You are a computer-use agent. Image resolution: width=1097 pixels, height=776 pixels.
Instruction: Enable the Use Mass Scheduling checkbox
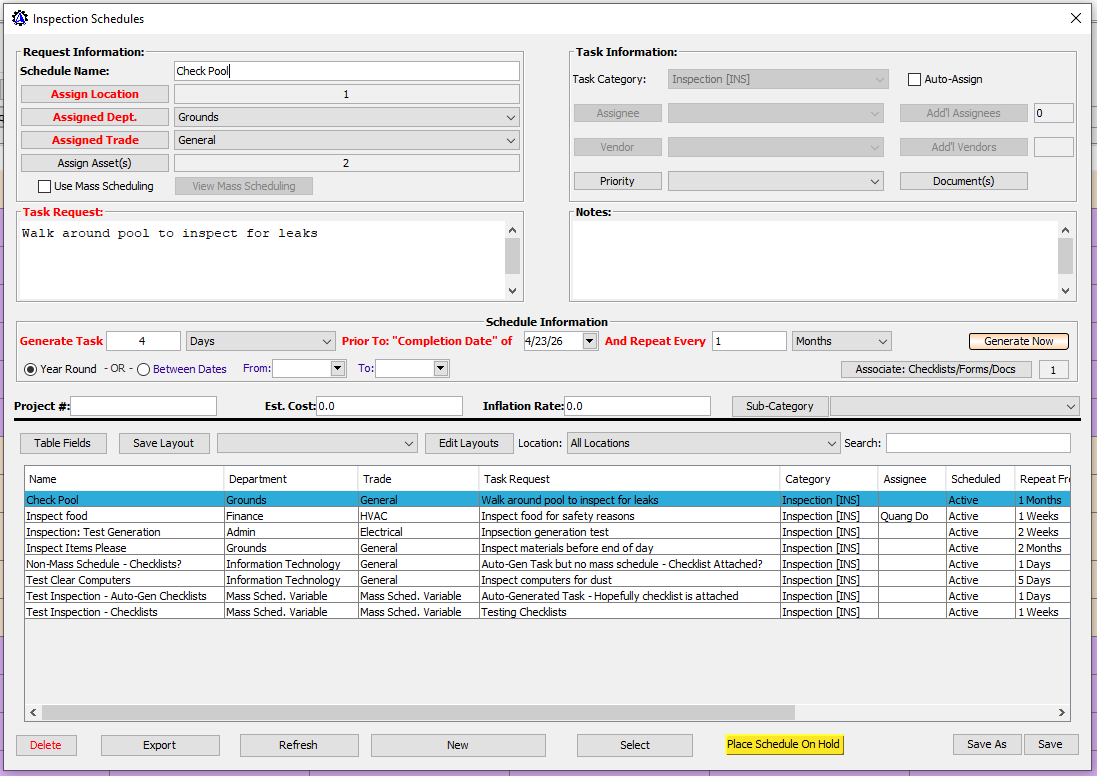[x=44, y=186]
